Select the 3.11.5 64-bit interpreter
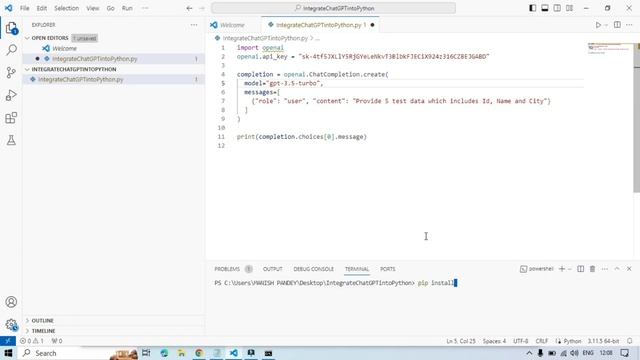This screenshot has width=640, height=360. pyautogui.click(x=603, y=341)
